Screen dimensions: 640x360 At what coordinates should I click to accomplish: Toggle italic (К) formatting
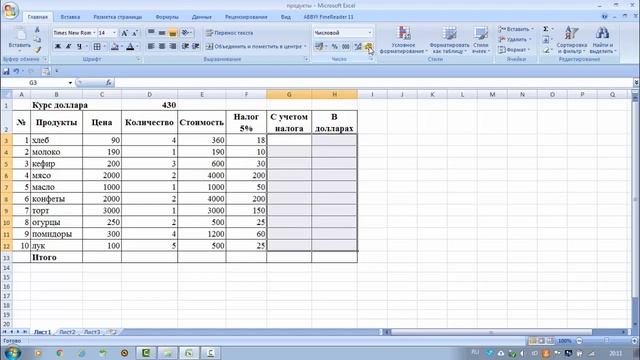[69, 47]
